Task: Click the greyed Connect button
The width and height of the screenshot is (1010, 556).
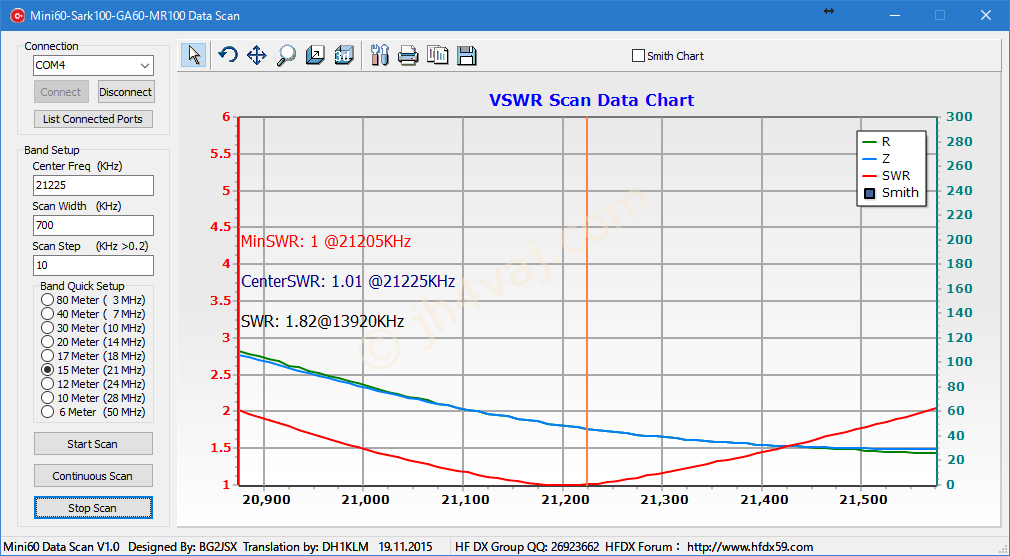Action: click(61, 92)
